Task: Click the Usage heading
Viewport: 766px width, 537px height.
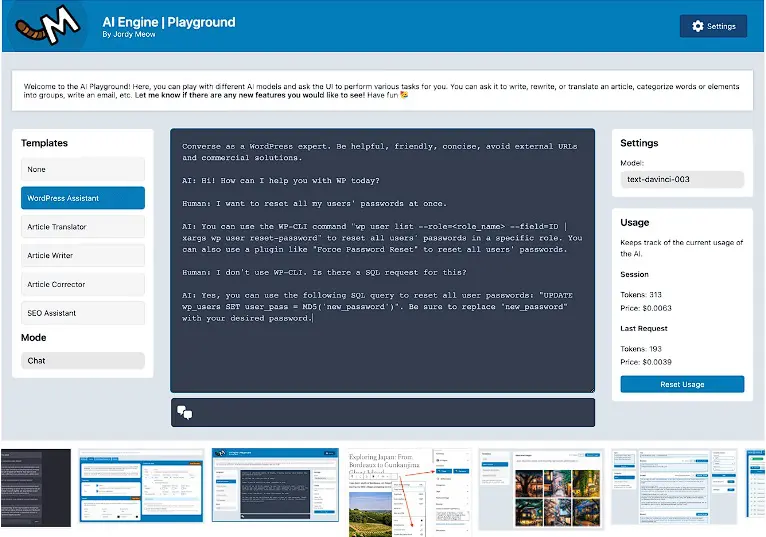Action: coord(635,222)
